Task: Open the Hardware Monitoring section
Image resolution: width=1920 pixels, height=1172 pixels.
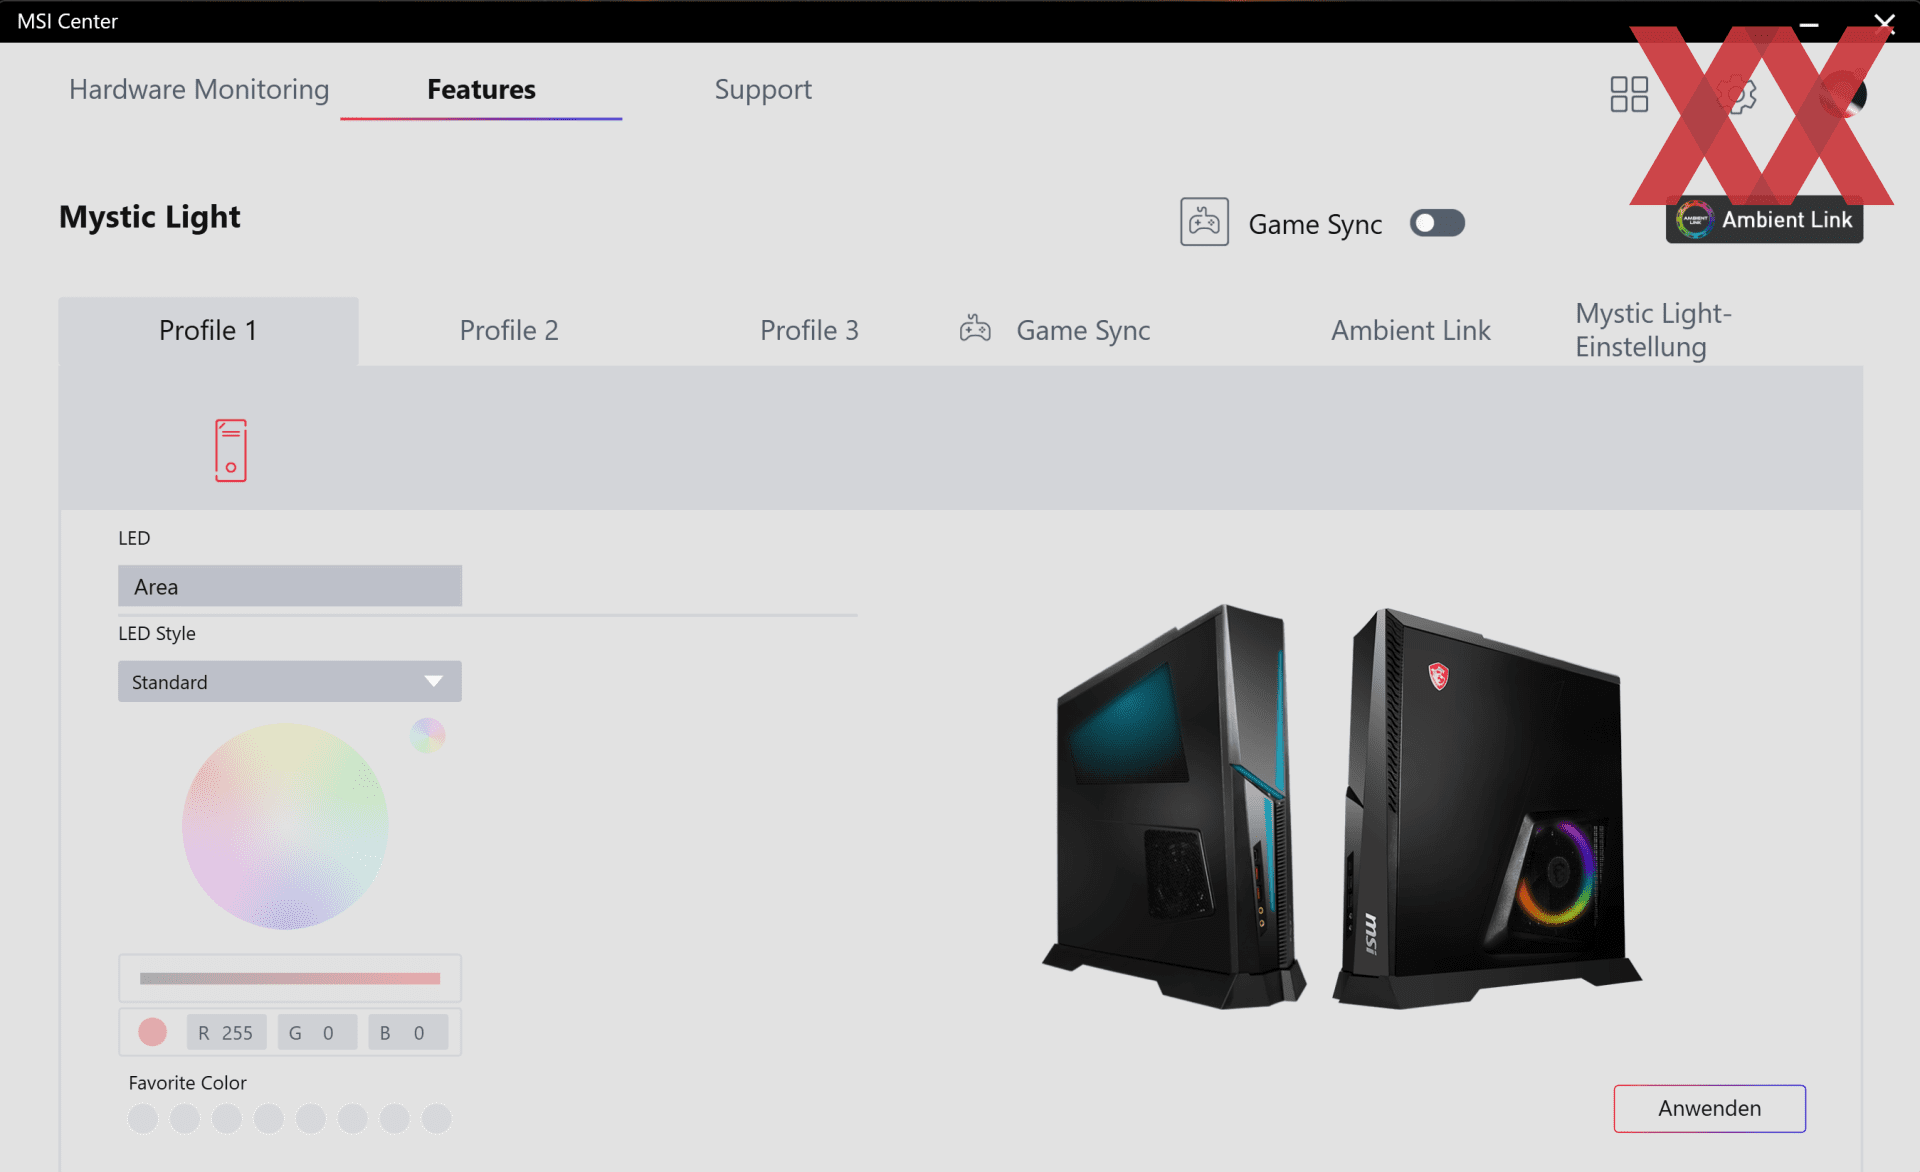Action: pyautogui.click(x=199, y=88)
